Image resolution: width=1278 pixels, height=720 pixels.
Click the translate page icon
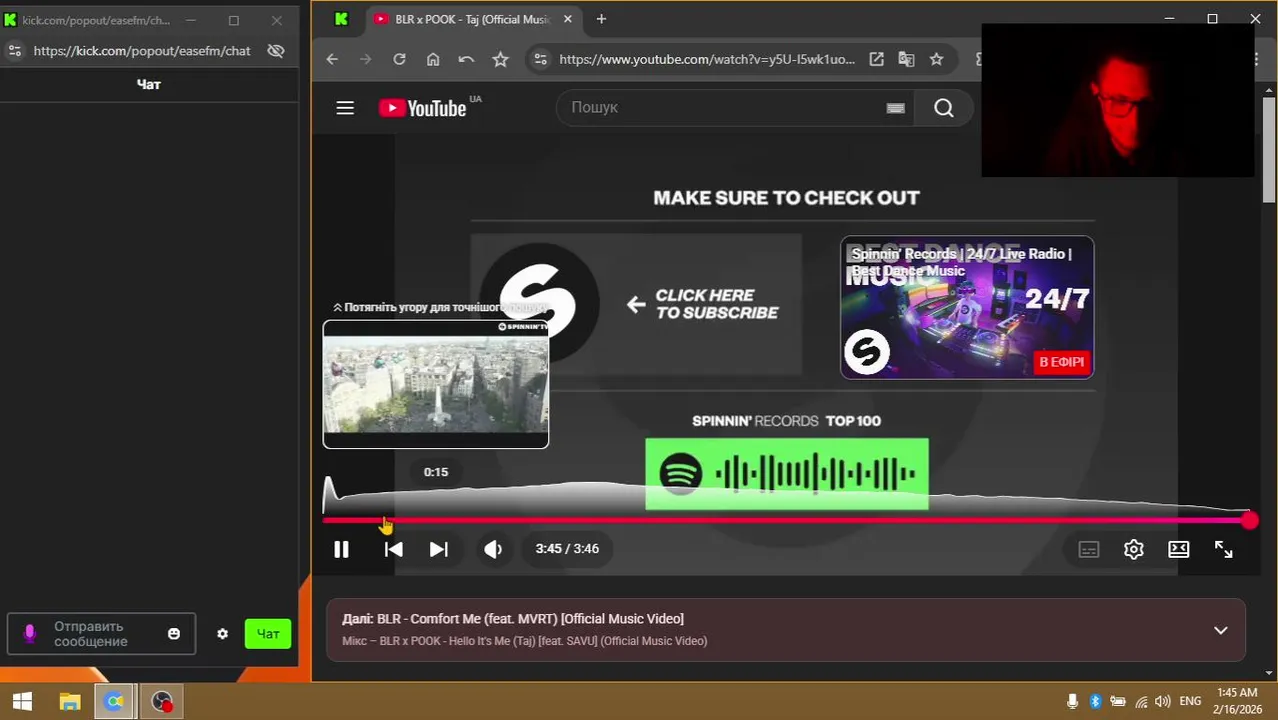coord(906,59)
